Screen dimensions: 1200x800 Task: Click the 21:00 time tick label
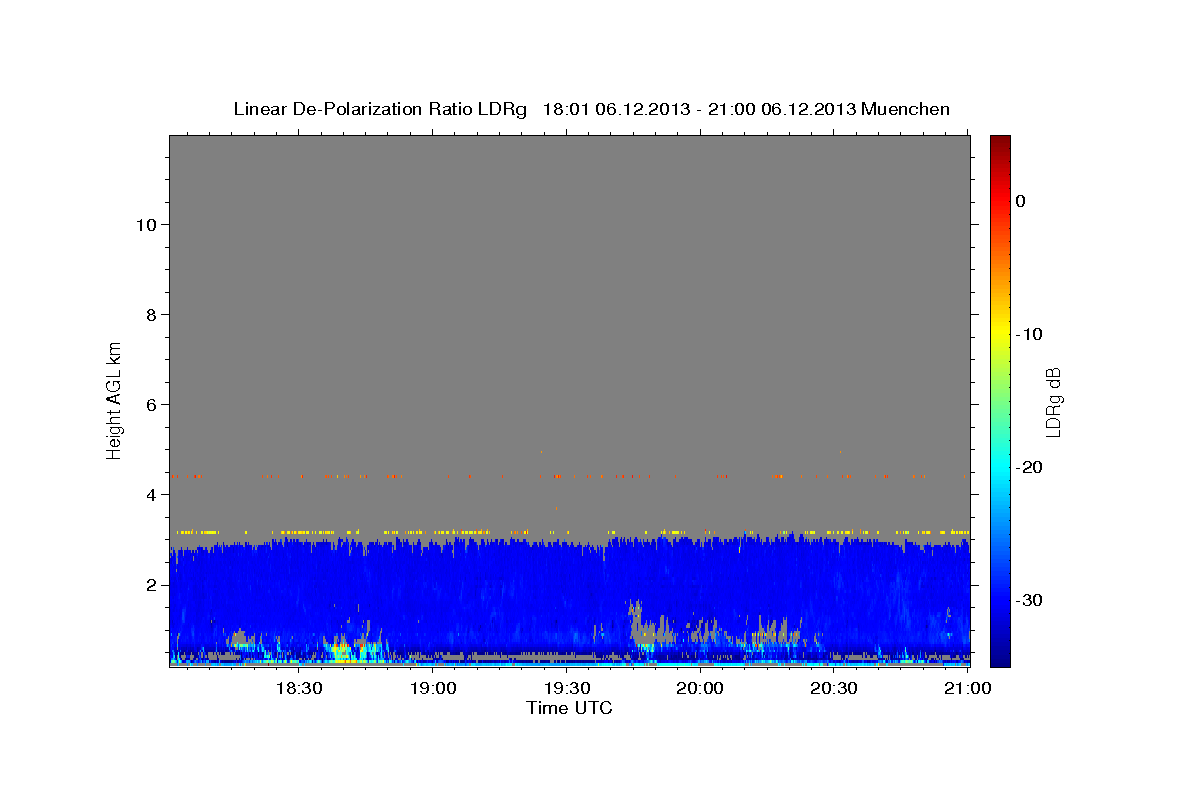(967, 688)
